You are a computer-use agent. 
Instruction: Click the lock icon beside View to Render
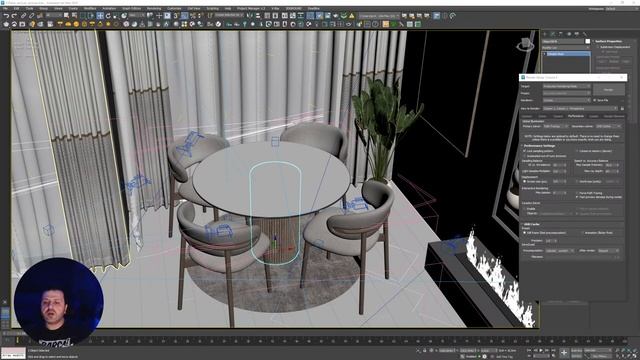622,109
